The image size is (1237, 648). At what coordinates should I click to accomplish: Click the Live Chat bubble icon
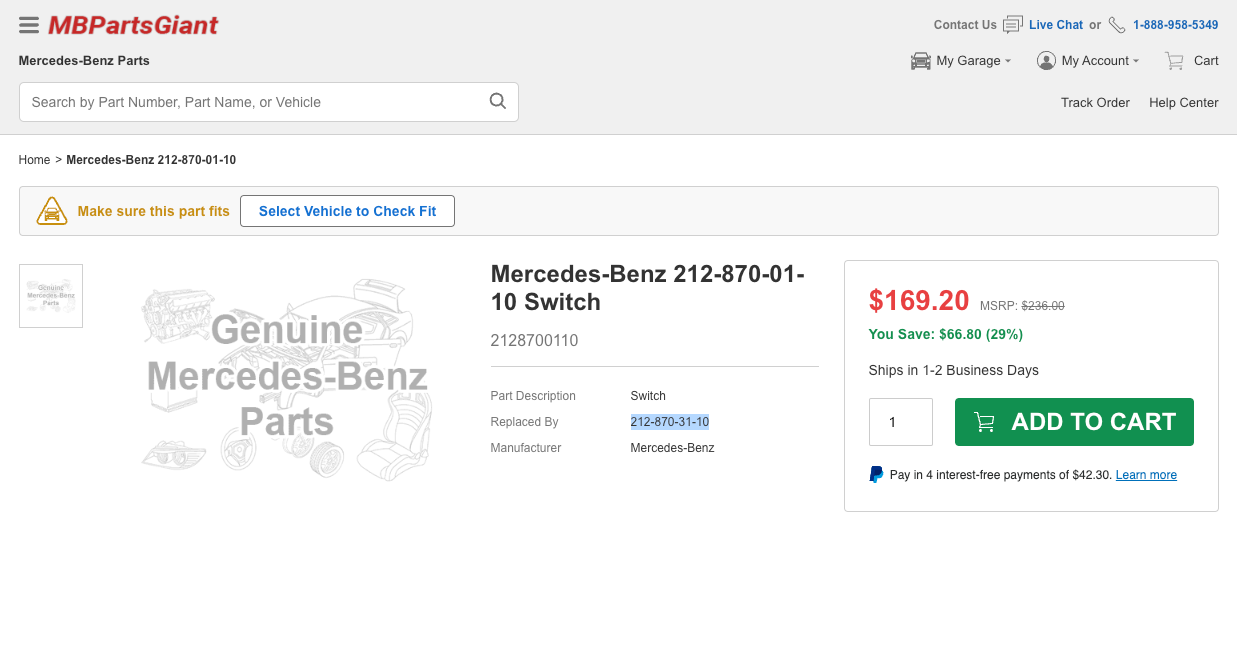tap(1013, 25)
